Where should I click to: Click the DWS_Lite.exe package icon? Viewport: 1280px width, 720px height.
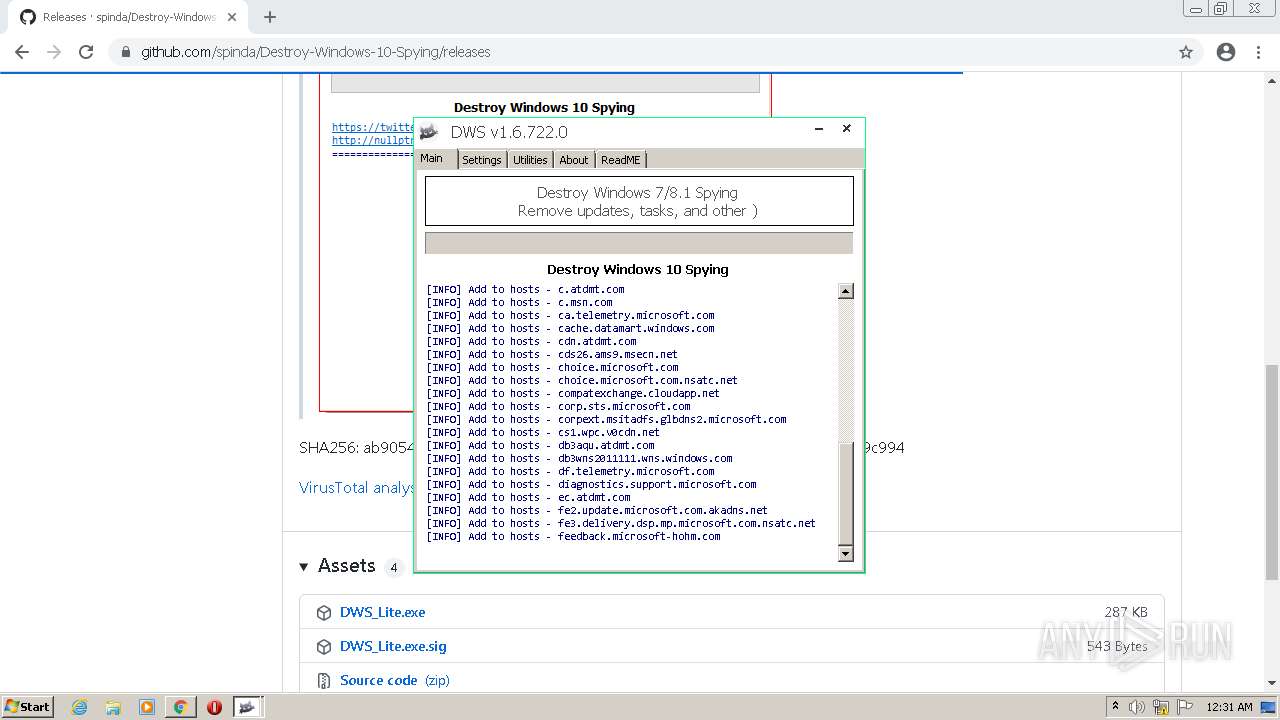(323, 613)
